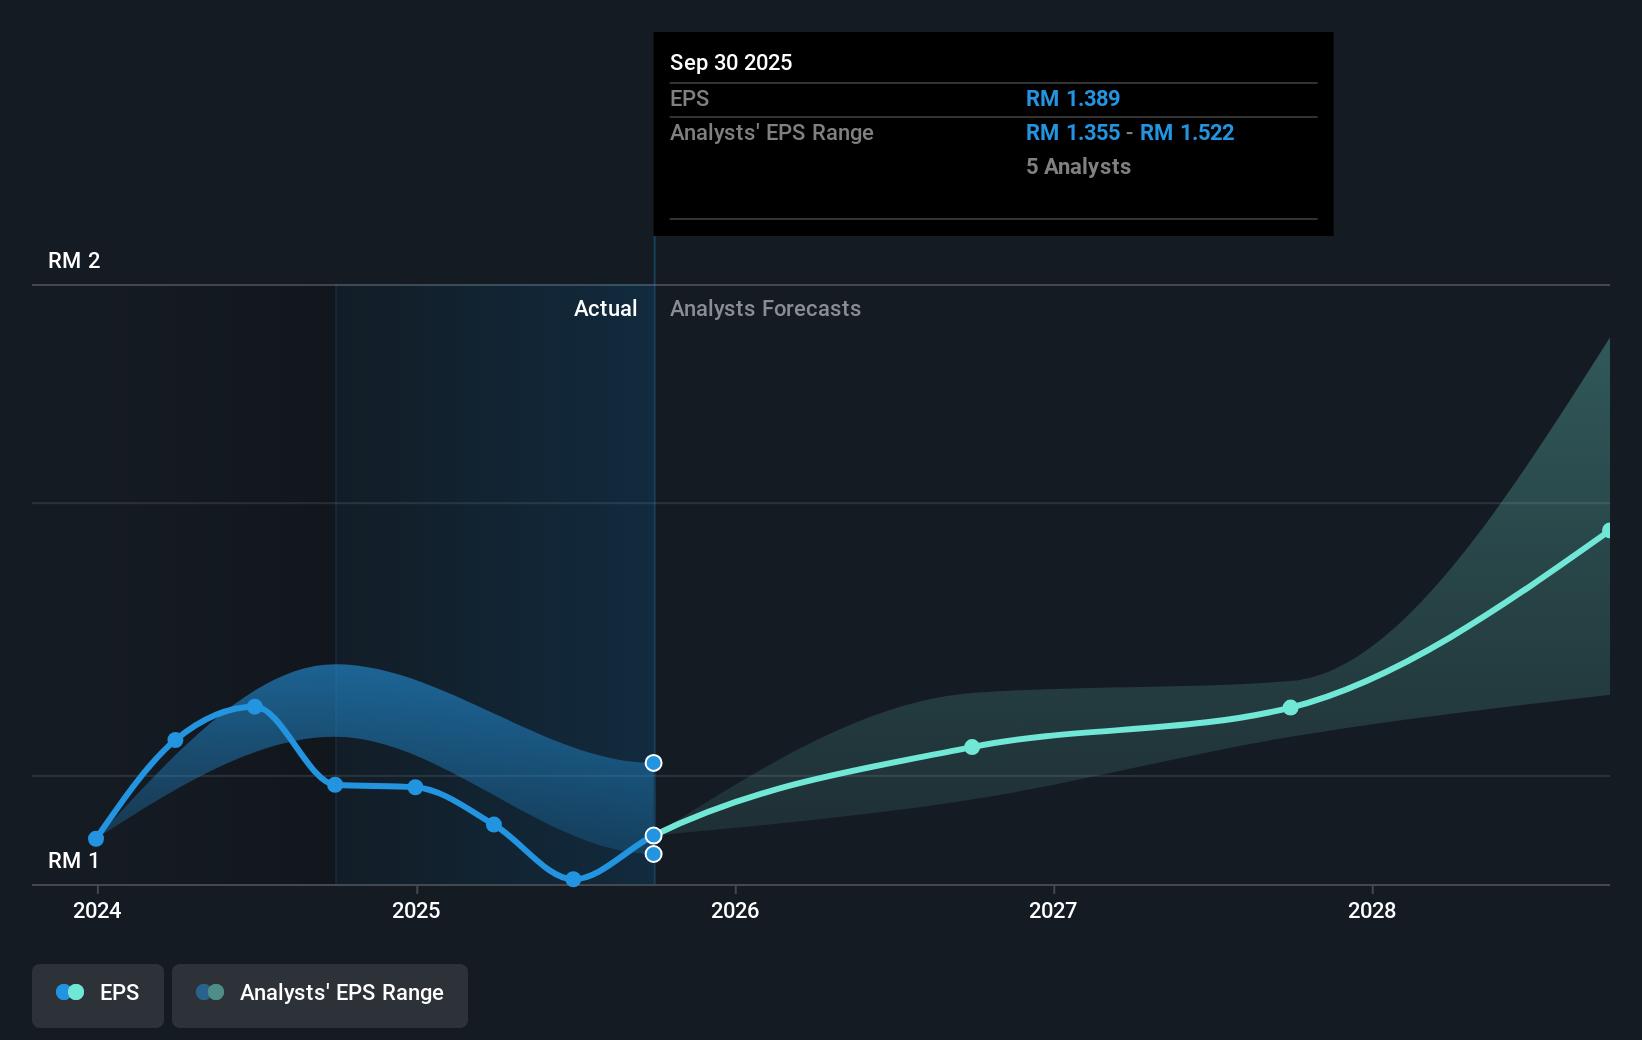Toggle Analysts' EPS Range visibility
The width and height of the screenshot is (1642, 1040).
coord(320,993)
